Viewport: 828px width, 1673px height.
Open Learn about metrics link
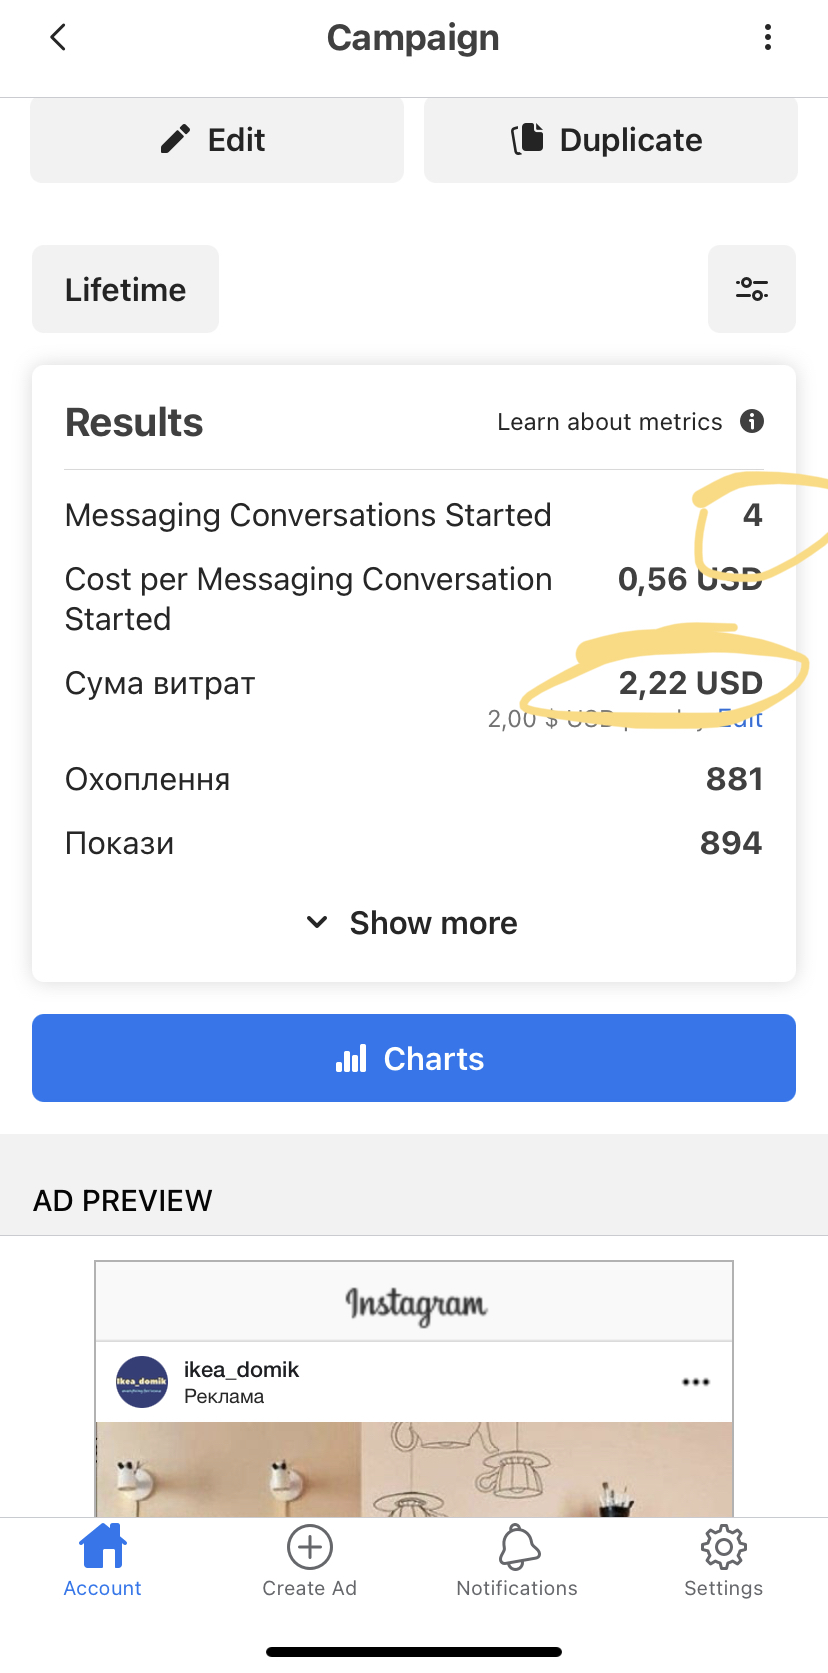609,422
